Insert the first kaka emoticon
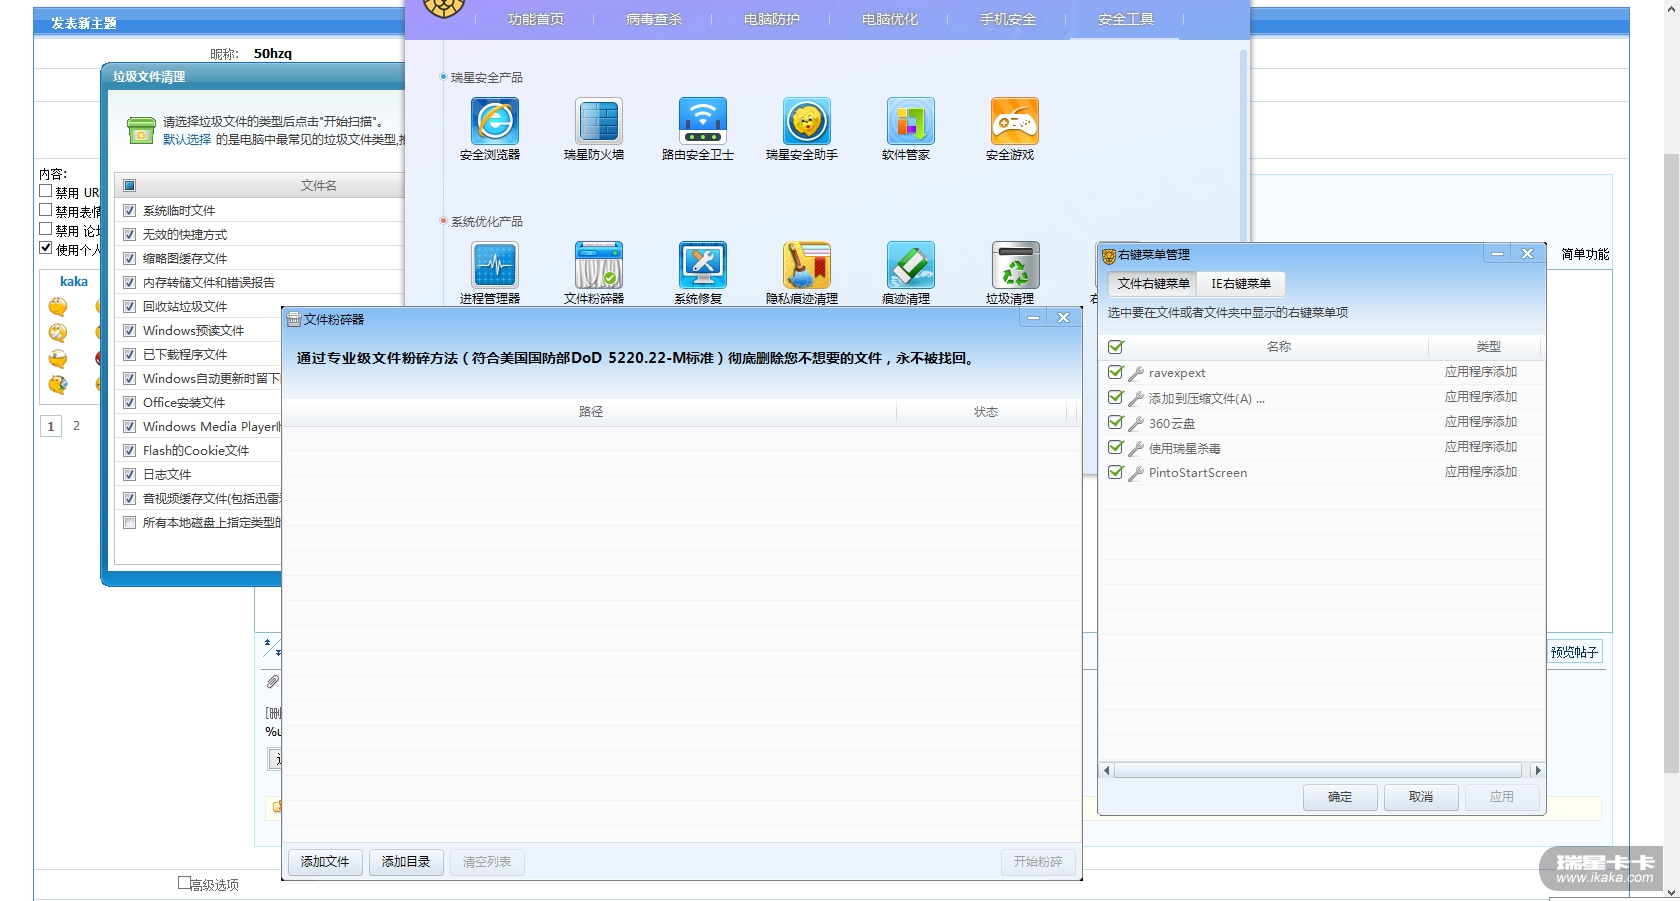 click(x=58, y=306)
